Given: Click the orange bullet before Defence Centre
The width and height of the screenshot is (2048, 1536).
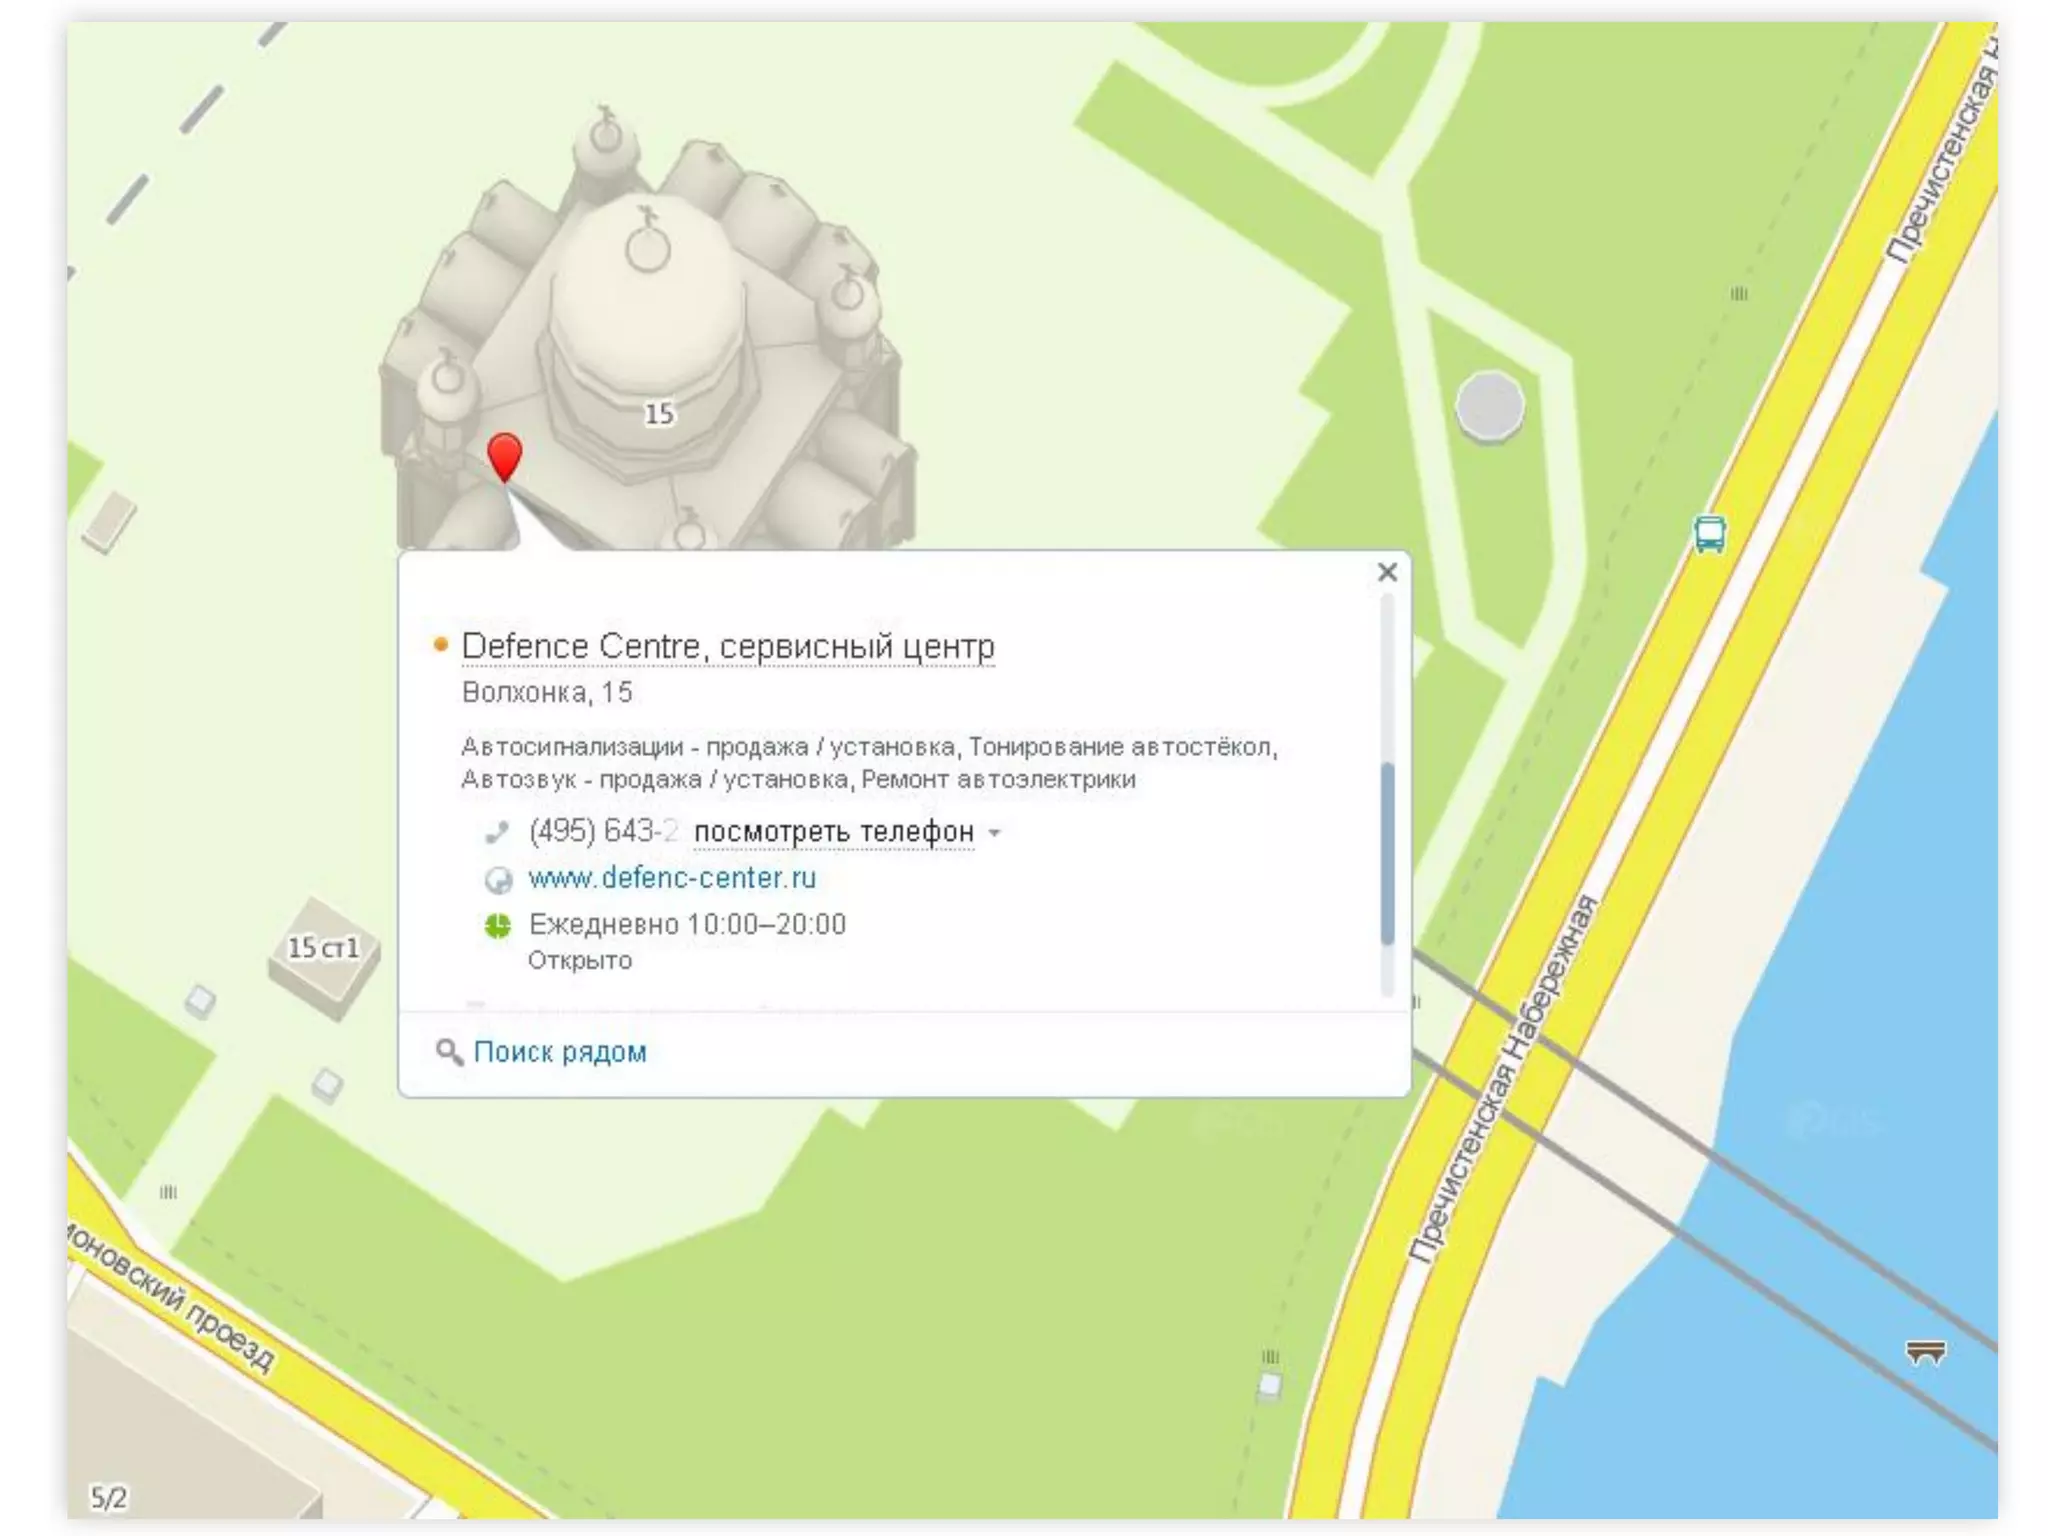Looking at the screenshot, I should point(440,645).
